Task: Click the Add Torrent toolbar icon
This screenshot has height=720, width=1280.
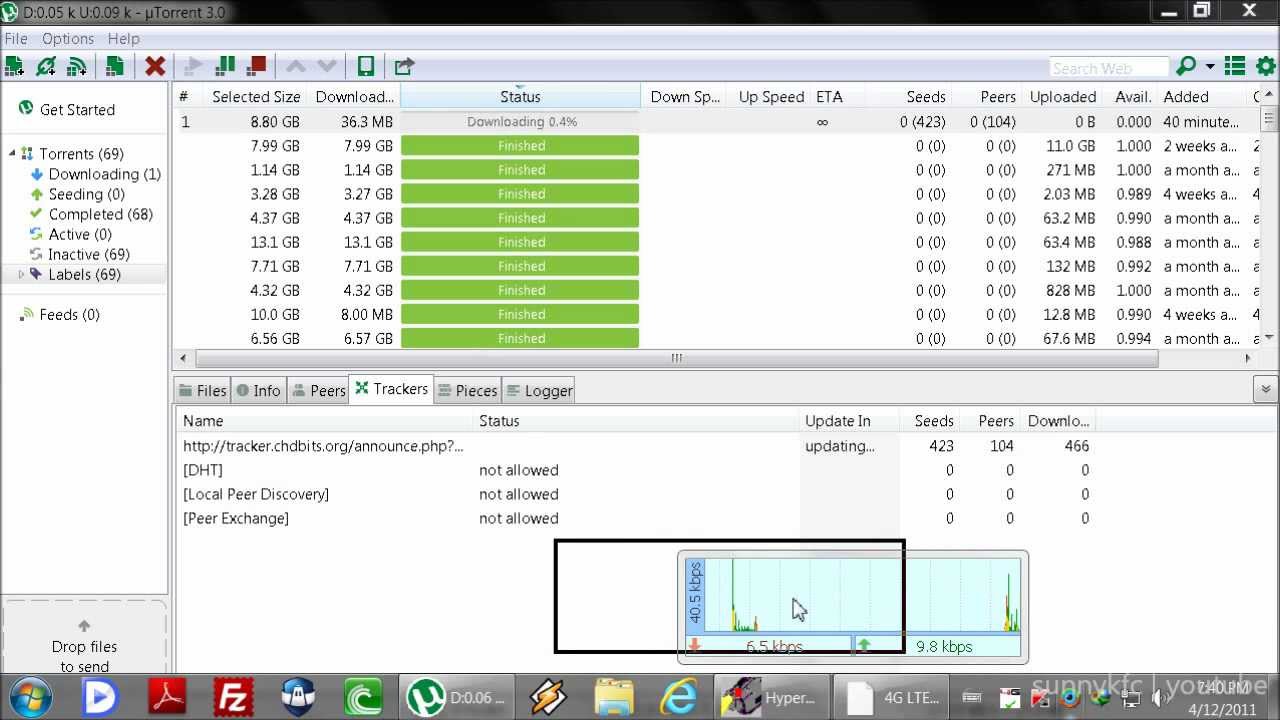Action: [14, 66]
